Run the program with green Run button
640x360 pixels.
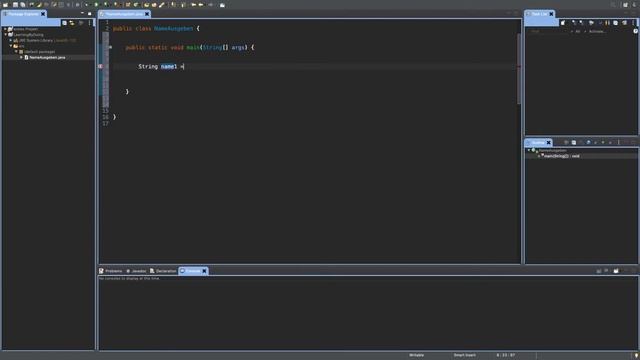96,5
